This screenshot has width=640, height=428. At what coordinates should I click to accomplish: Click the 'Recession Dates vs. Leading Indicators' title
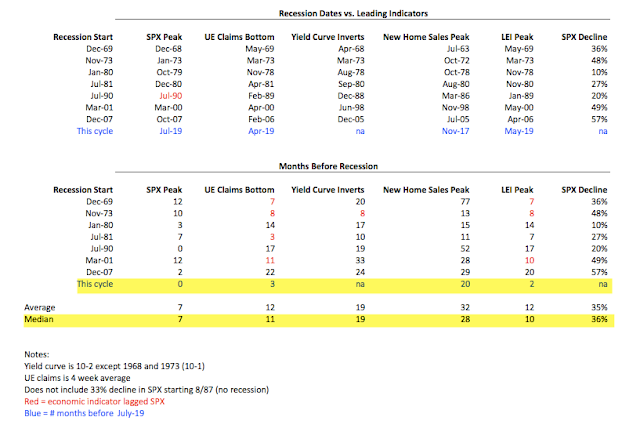pyautogui.click(x=353, y=13)
